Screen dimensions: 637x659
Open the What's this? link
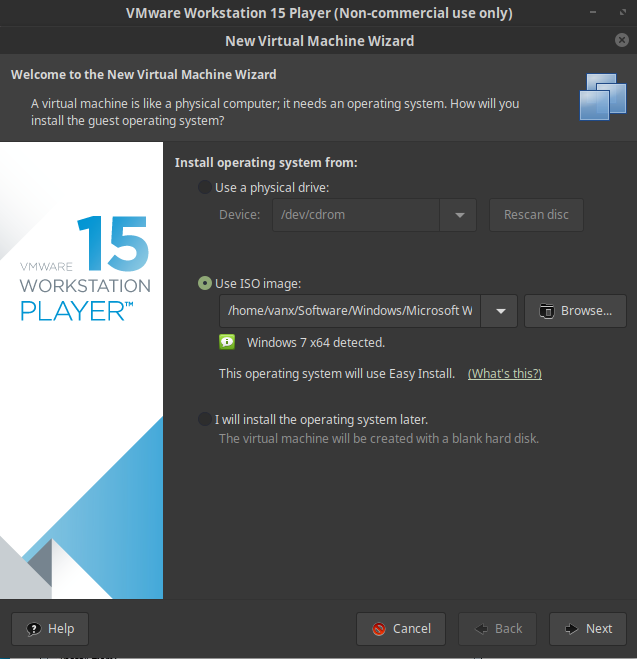pos(505,374)
